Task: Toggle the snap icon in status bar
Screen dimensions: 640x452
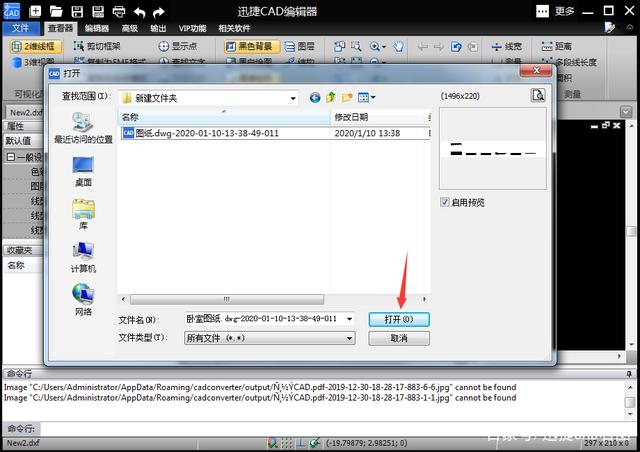Action: click(273, 443)
